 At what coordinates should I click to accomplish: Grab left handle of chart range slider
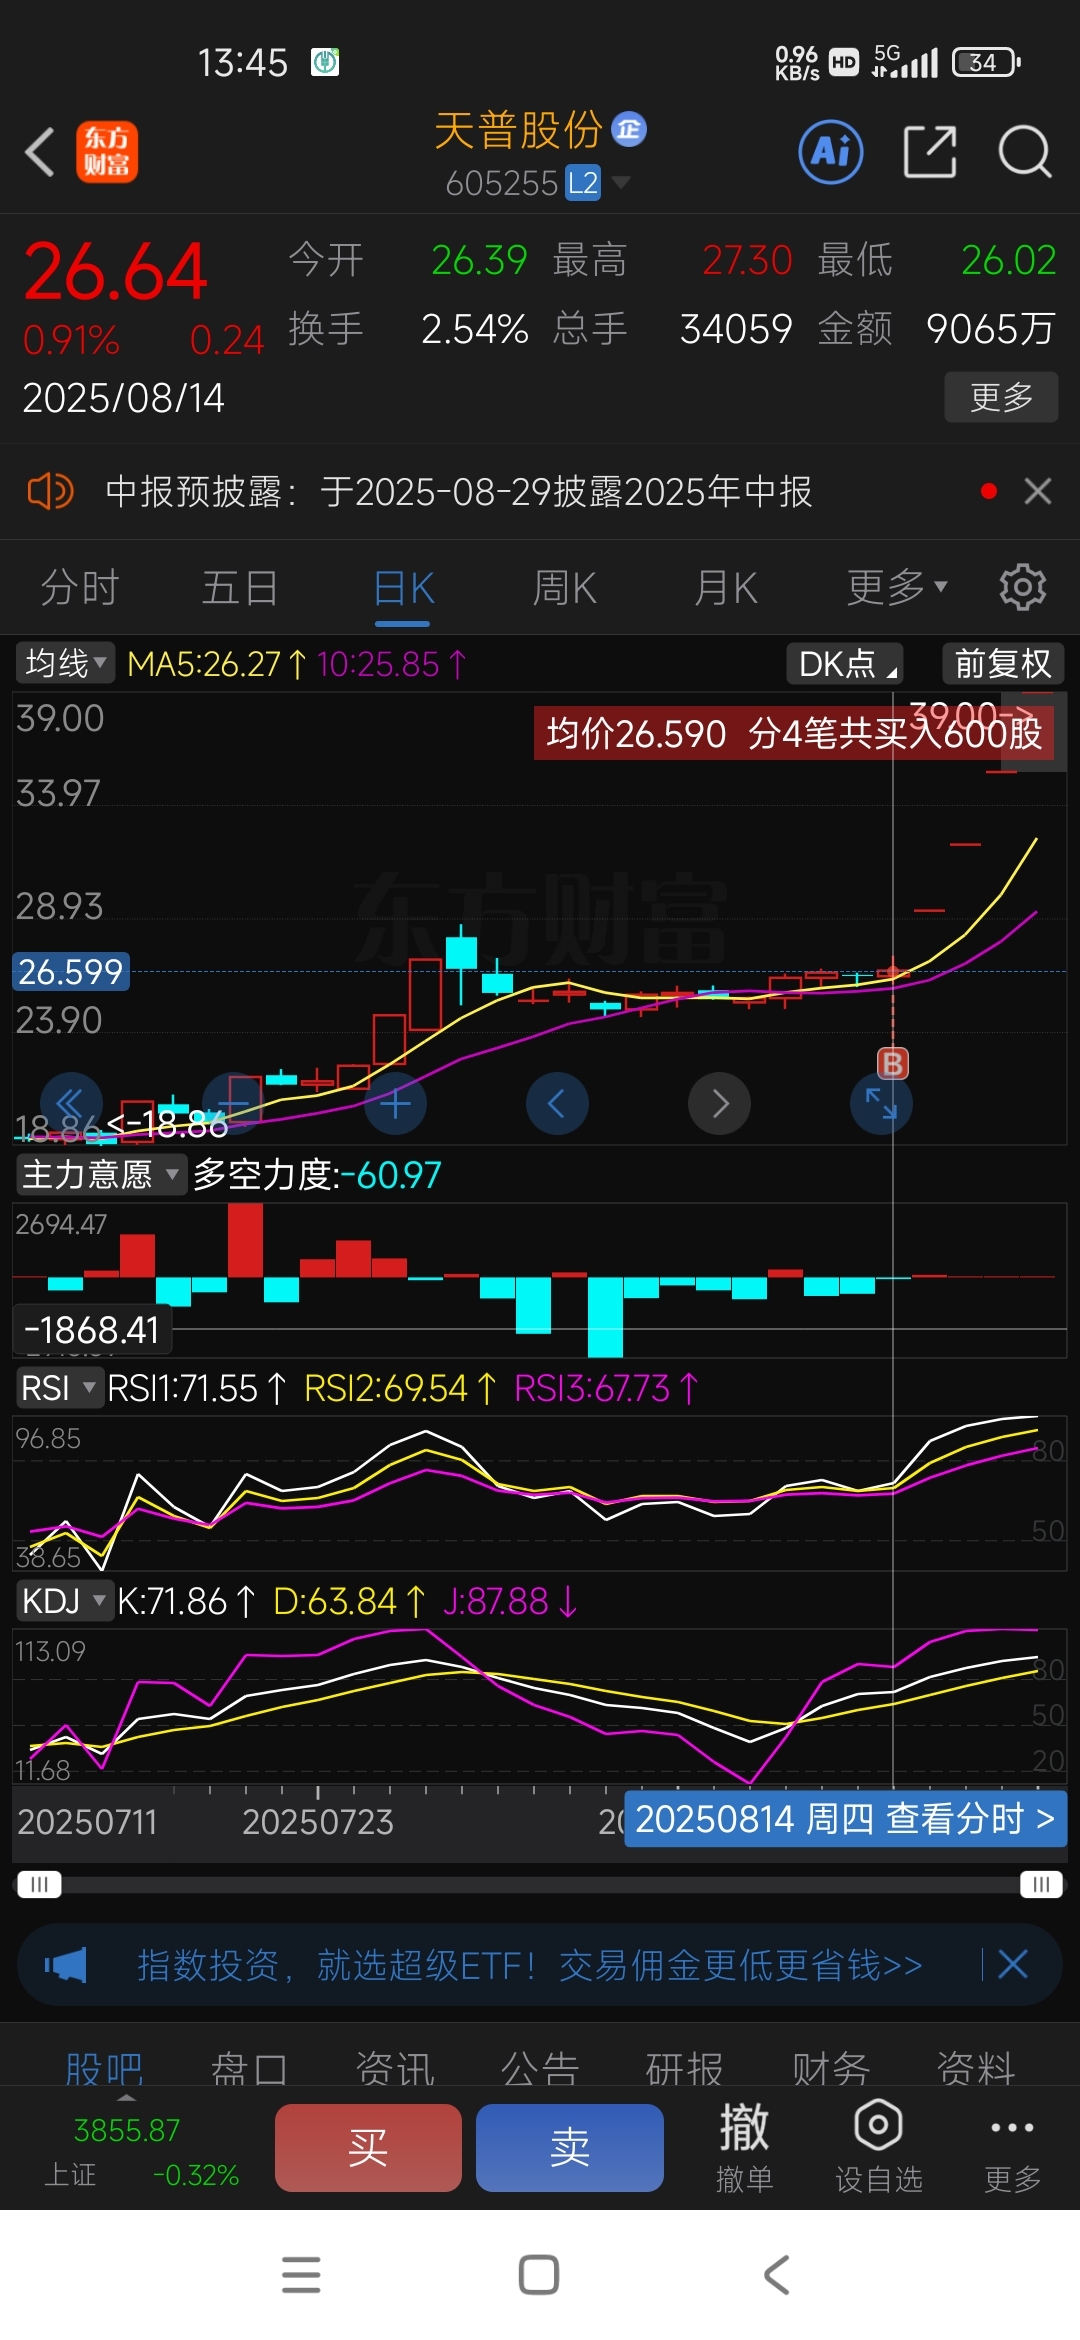[x=39, y=1884]
